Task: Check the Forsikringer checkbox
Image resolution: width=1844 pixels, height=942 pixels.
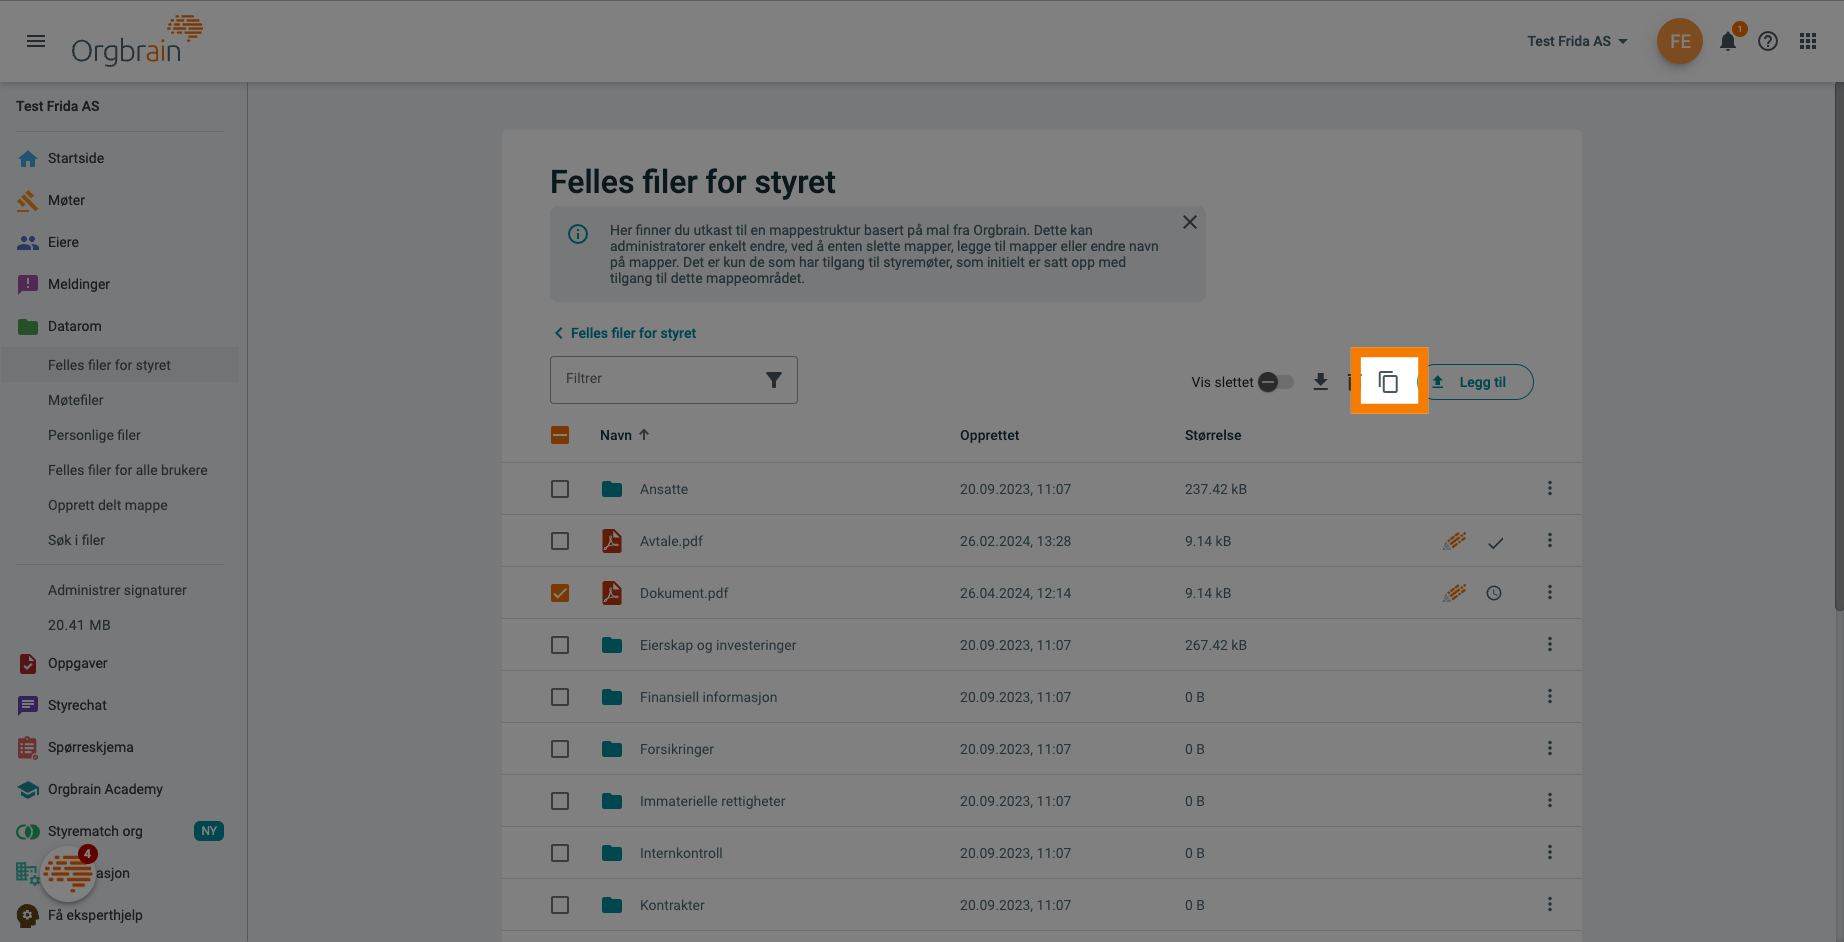Action: point(560,749)
